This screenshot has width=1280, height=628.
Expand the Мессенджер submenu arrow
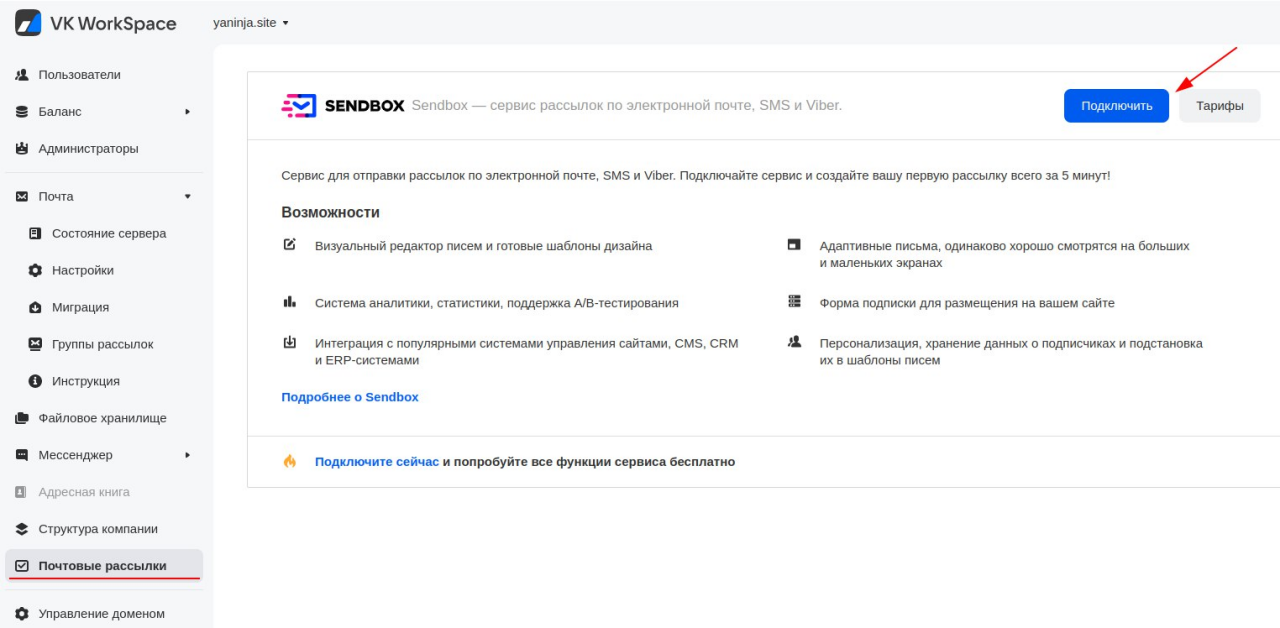187,455
